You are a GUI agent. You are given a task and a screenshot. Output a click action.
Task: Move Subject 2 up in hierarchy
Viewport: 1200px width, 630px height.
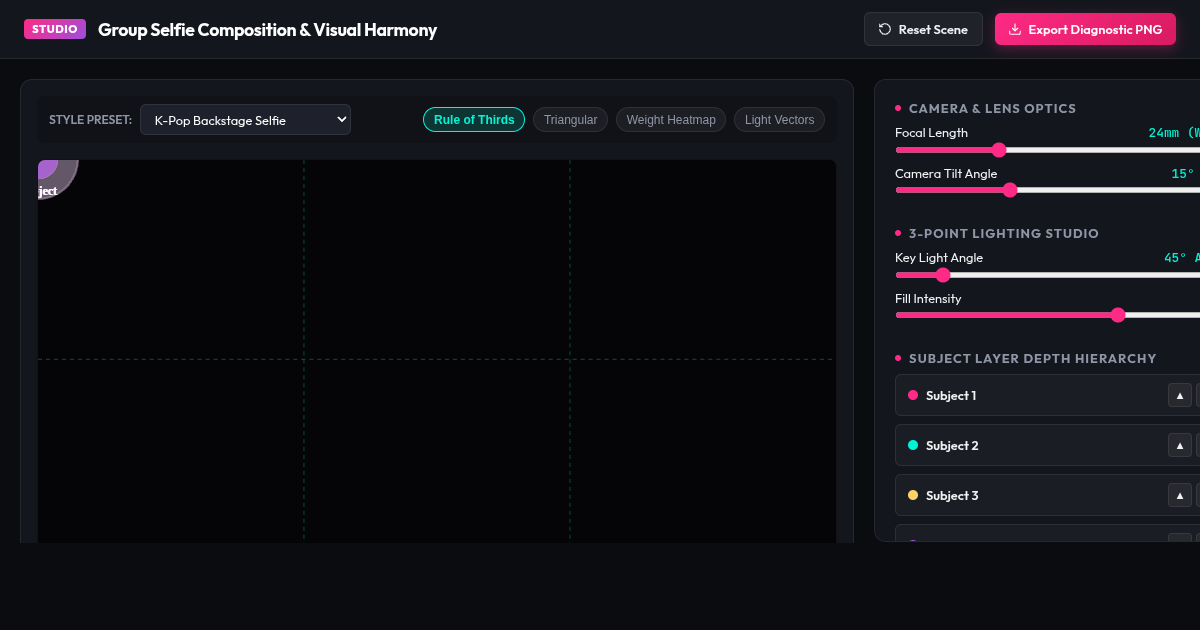coord(1180,445)
